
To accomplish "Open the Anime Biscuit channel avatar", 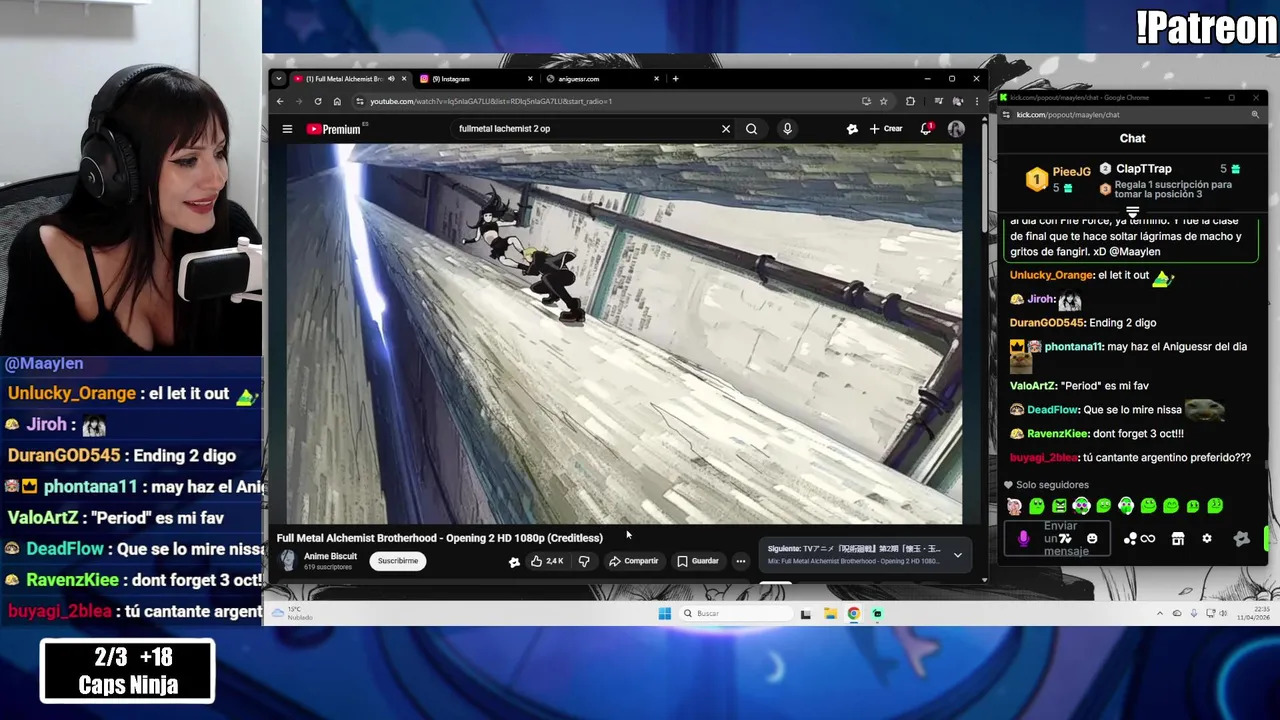I will (x=288, y=561).
